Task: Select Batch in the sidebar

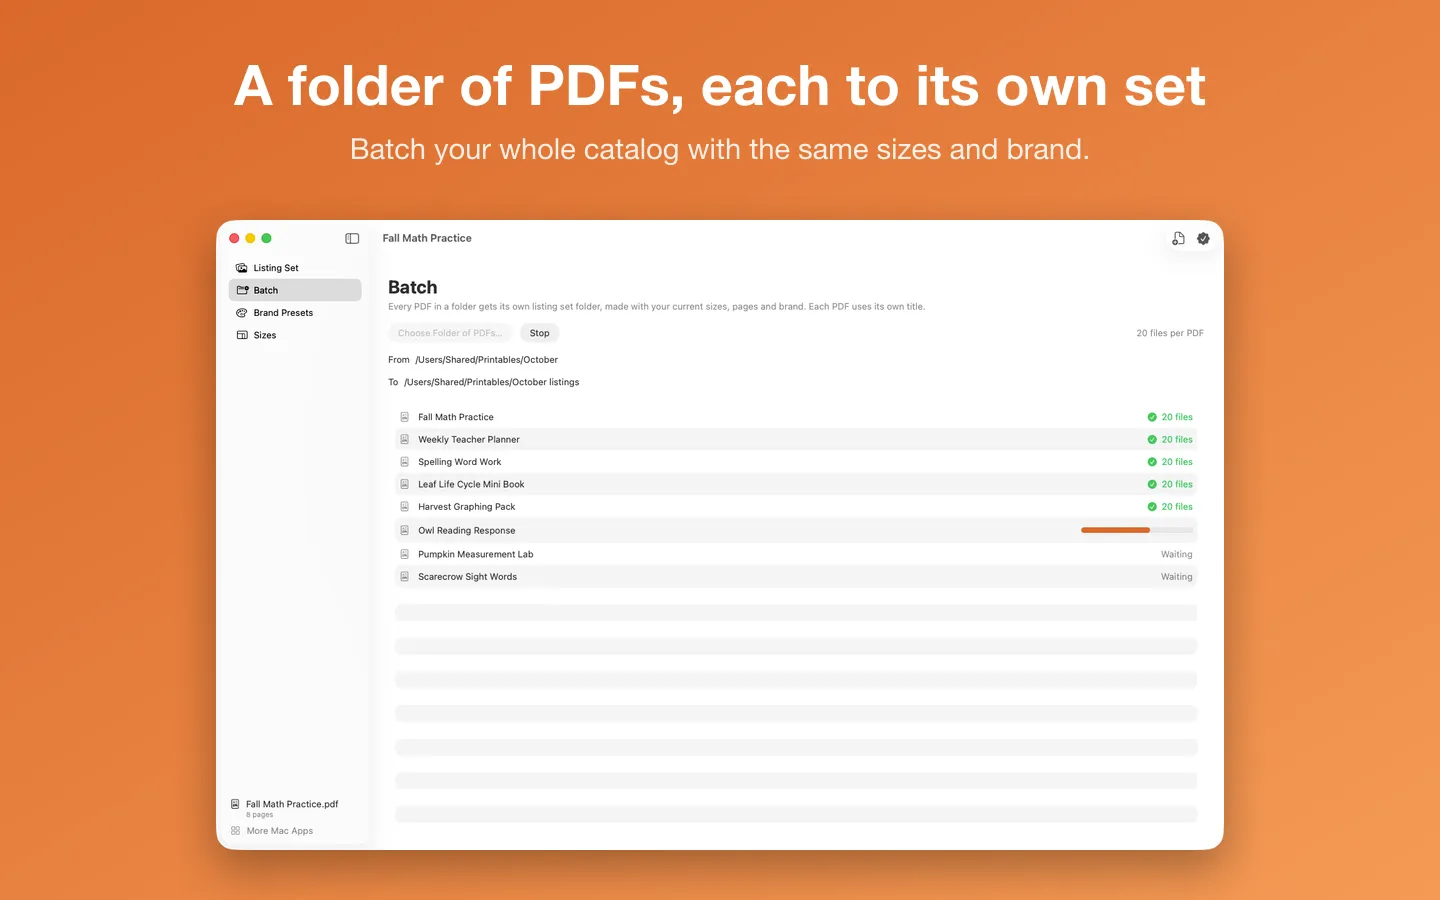Action: (295, 290)
